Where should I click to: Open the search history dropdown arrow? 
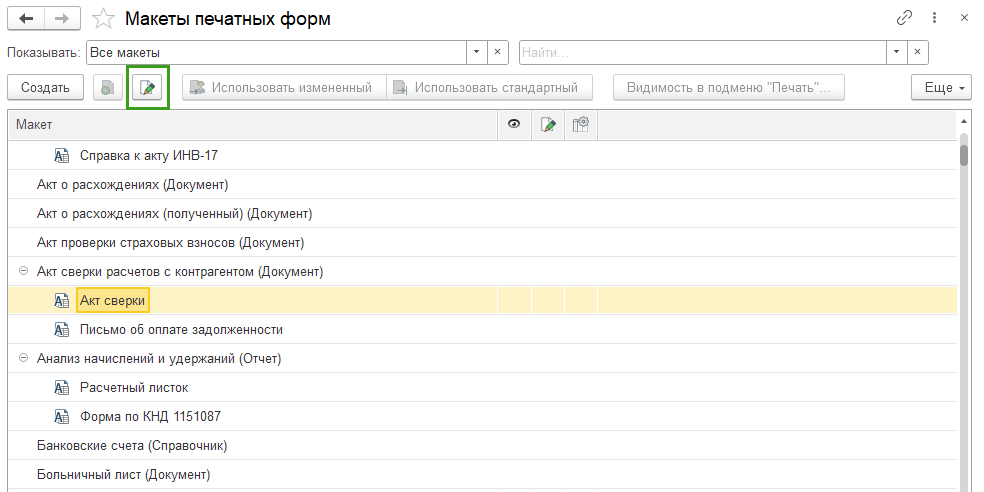[896, 53]
